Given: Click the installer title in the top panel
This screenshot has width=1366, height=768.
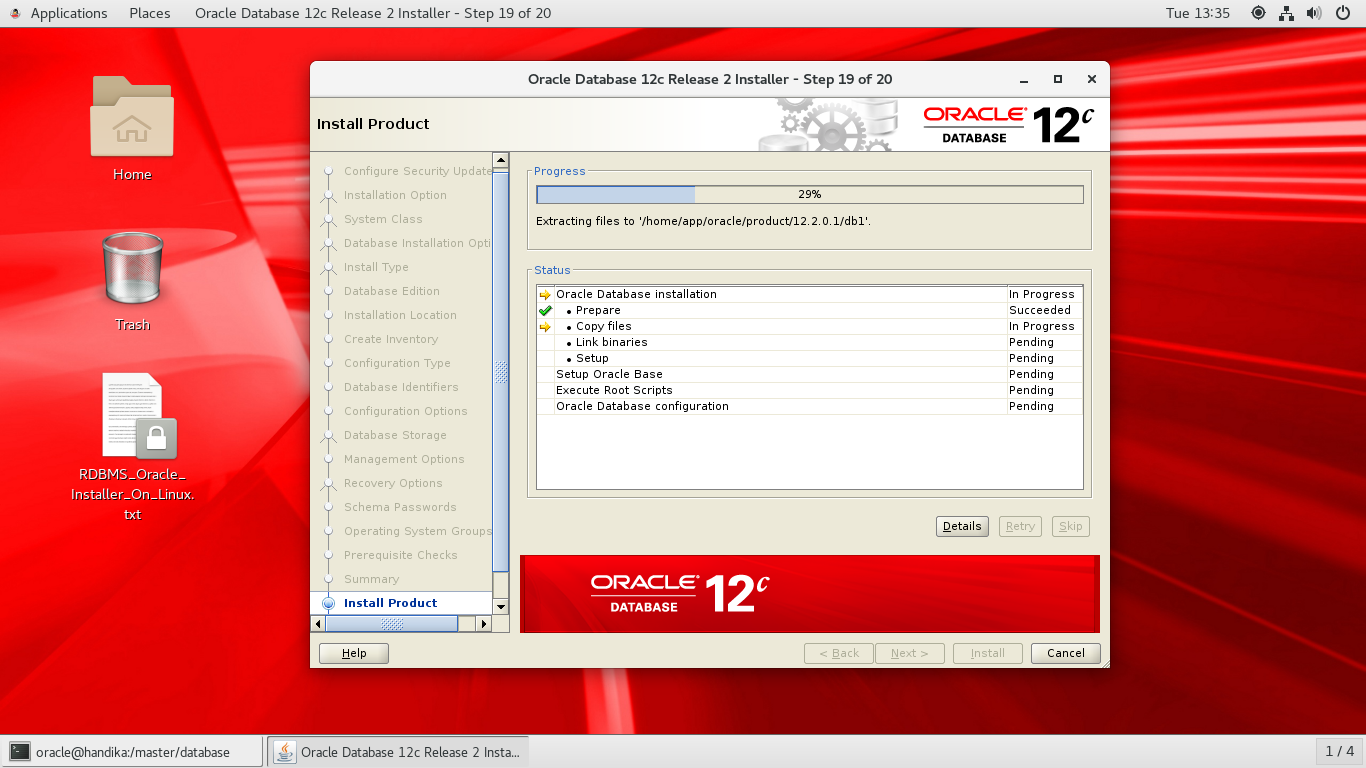Looking at the screenshot, I should (373, 13).
